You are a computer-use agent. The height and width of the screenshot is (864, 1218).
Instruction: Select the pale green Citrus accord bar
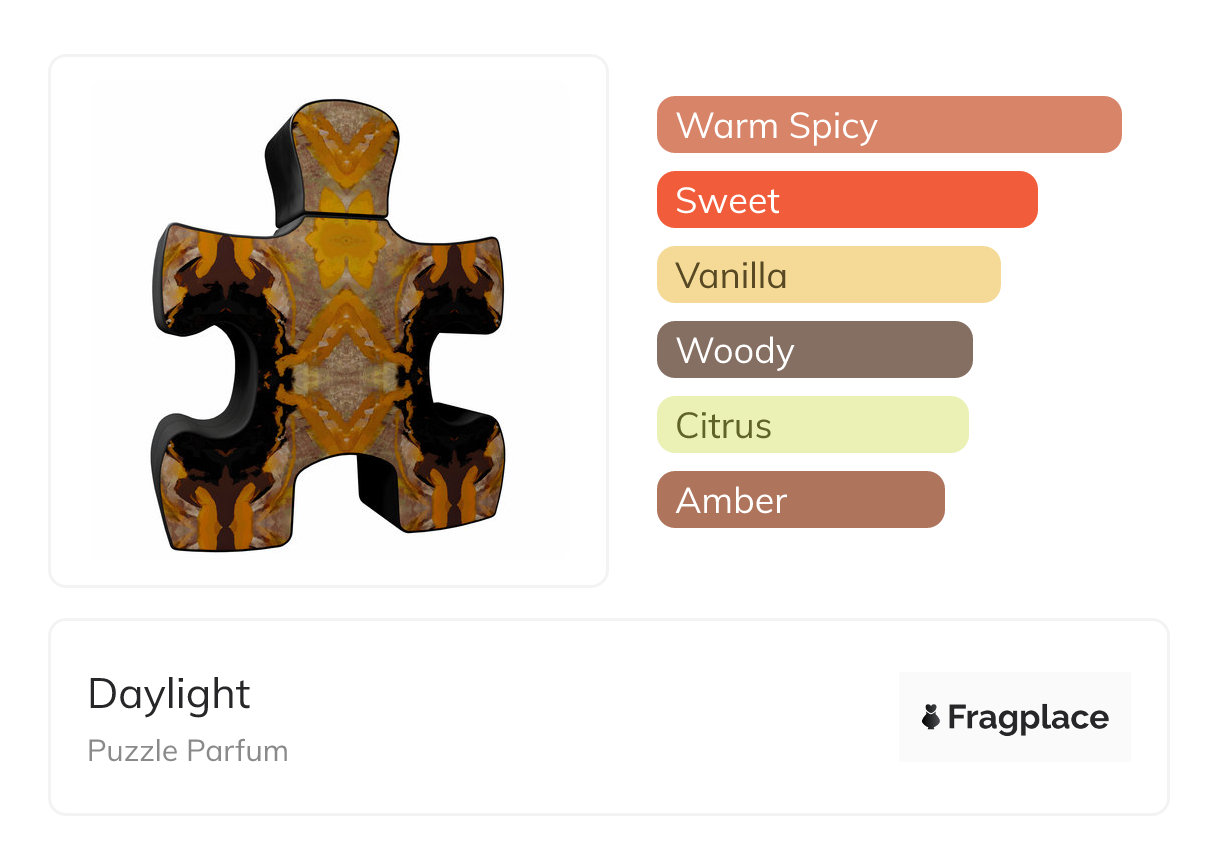pos(812,425)
